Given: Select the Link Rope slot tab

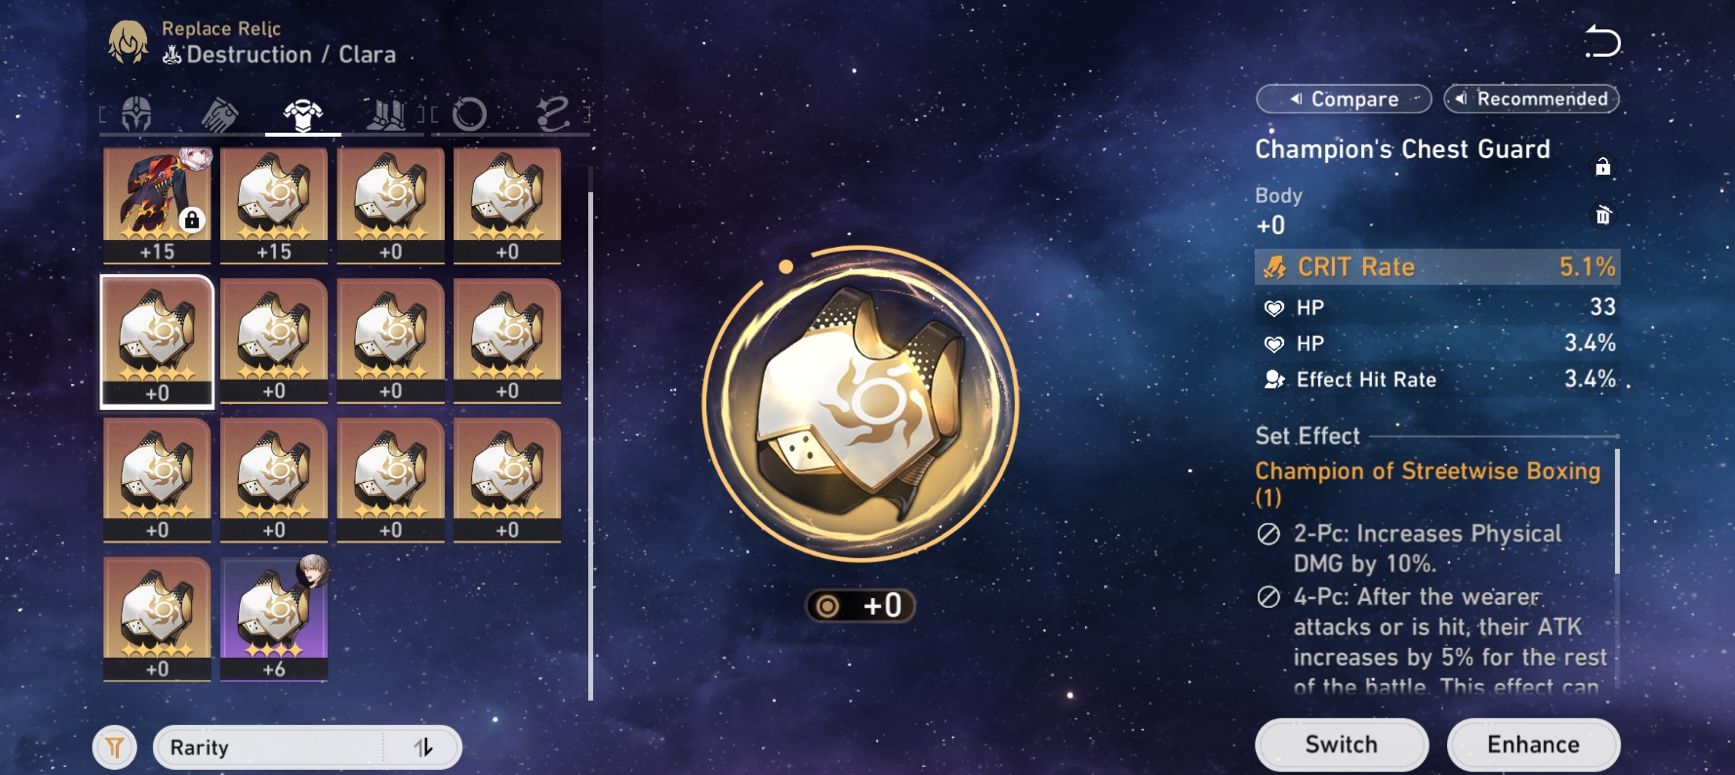Looking at the screenshot, I should tap(552, 115).
